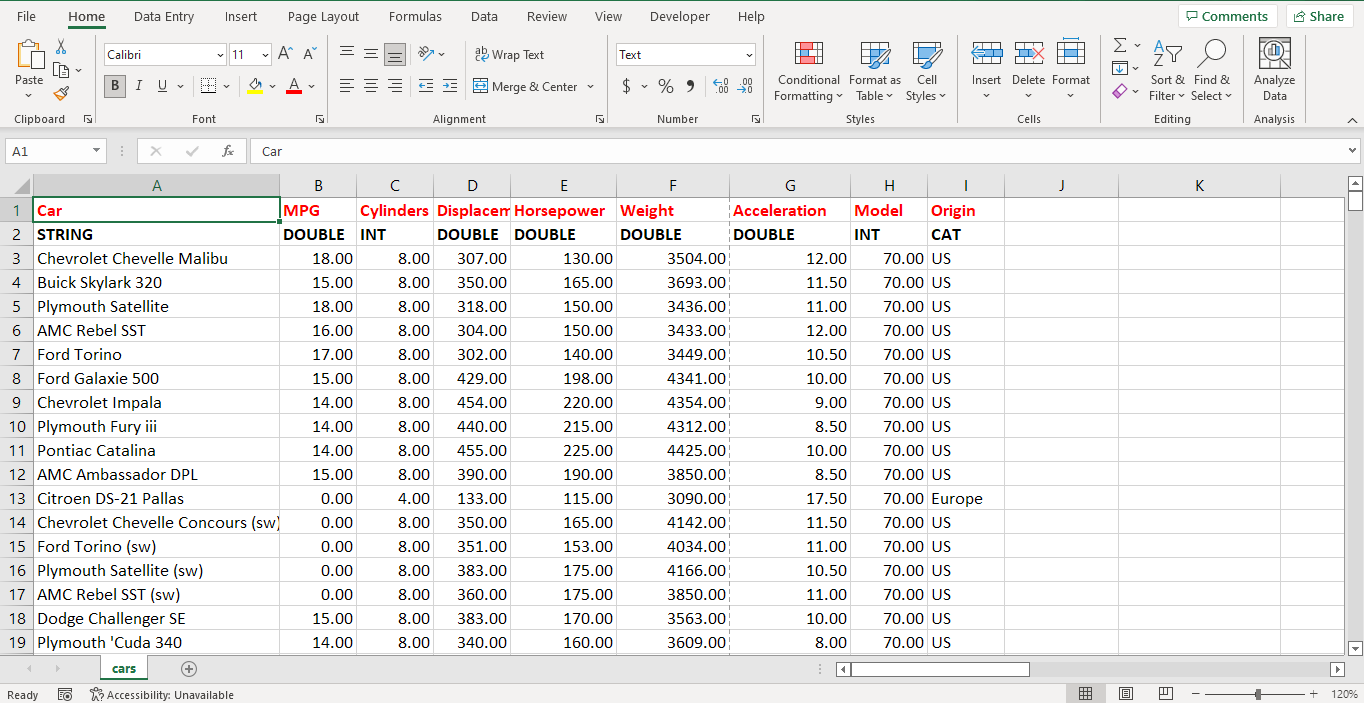Open the Conditional Formatting gallery

[x=807, y=70]
